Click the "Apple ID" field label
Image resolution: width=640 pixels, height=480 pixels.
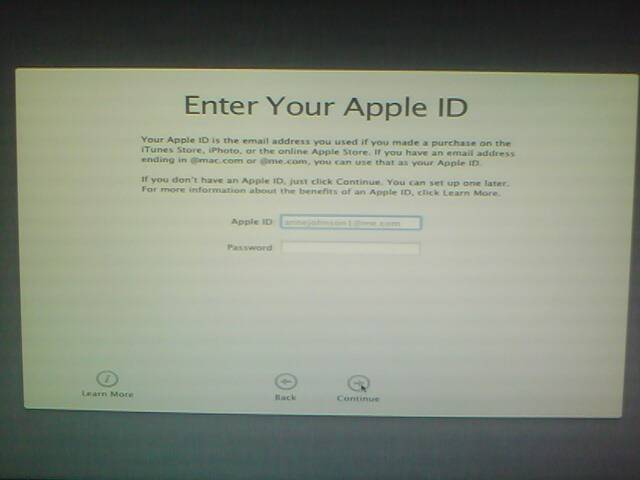[252, 223]
